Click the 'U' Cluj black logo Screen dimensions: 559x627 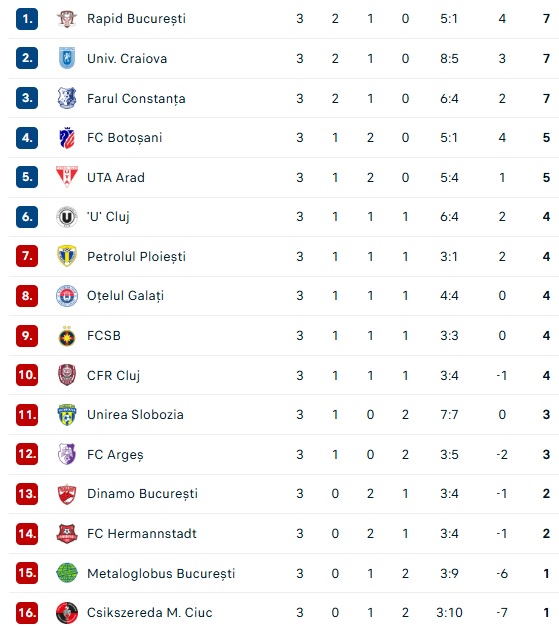[x=67, y=217]
